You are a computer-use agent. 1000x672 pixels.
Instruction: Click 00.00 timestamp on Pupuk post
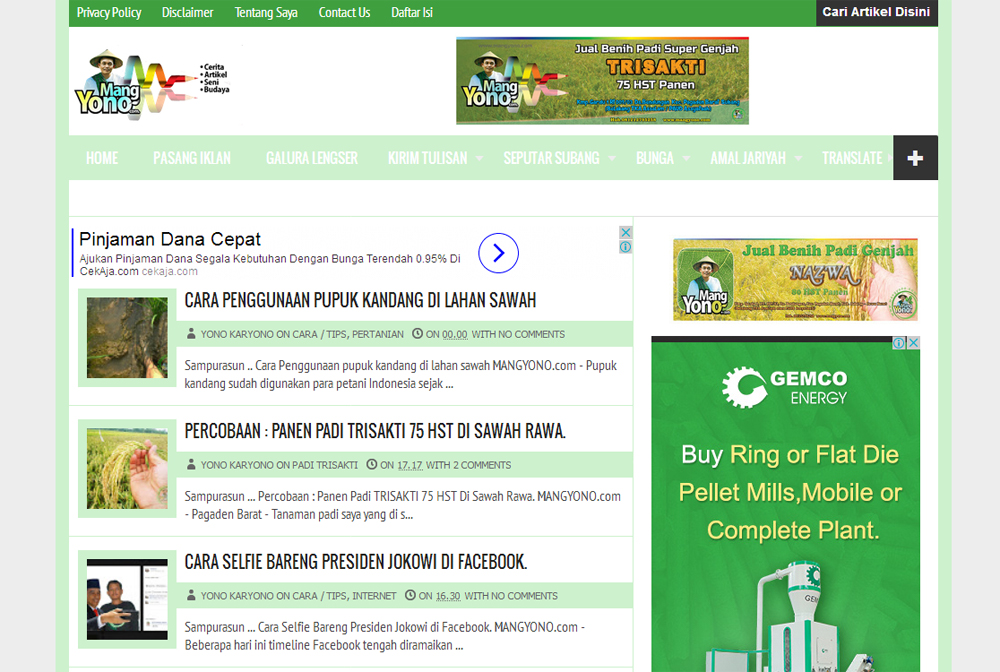point(455,334)
